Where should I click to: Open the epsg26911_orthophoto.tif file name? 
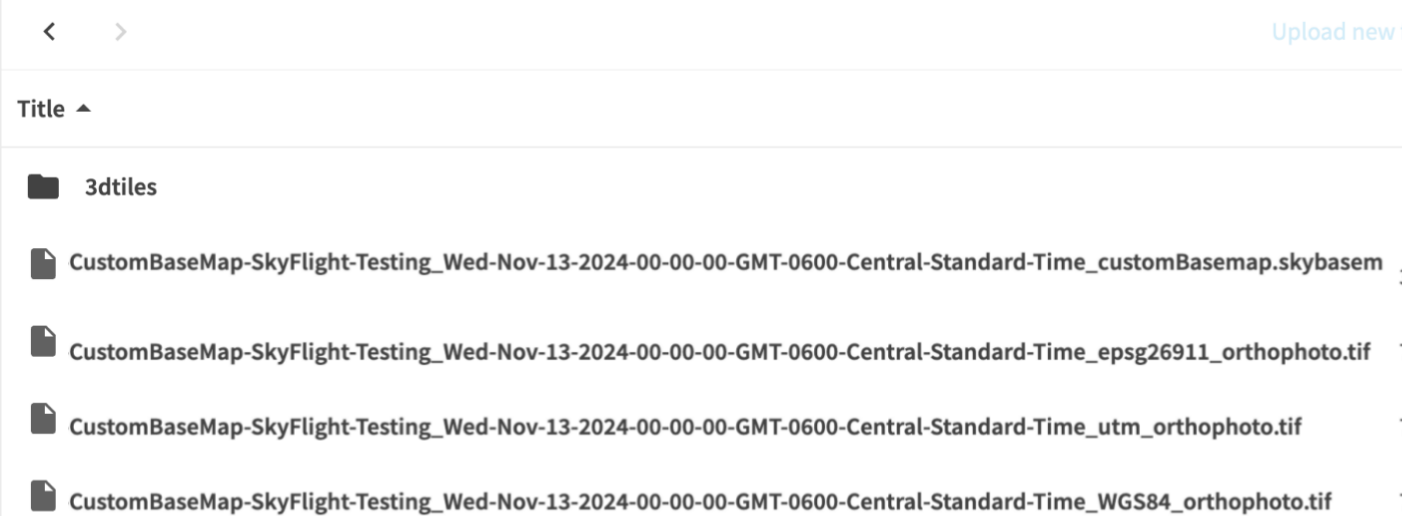[x=719, y=352]
